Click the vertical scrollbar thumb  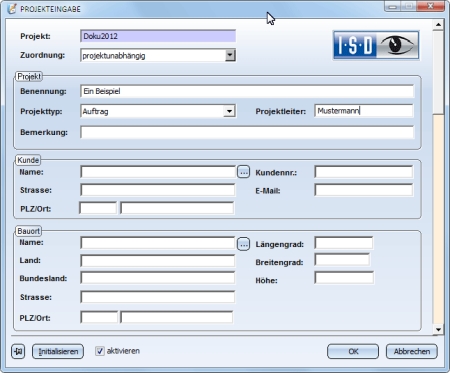tap(438, 72)
